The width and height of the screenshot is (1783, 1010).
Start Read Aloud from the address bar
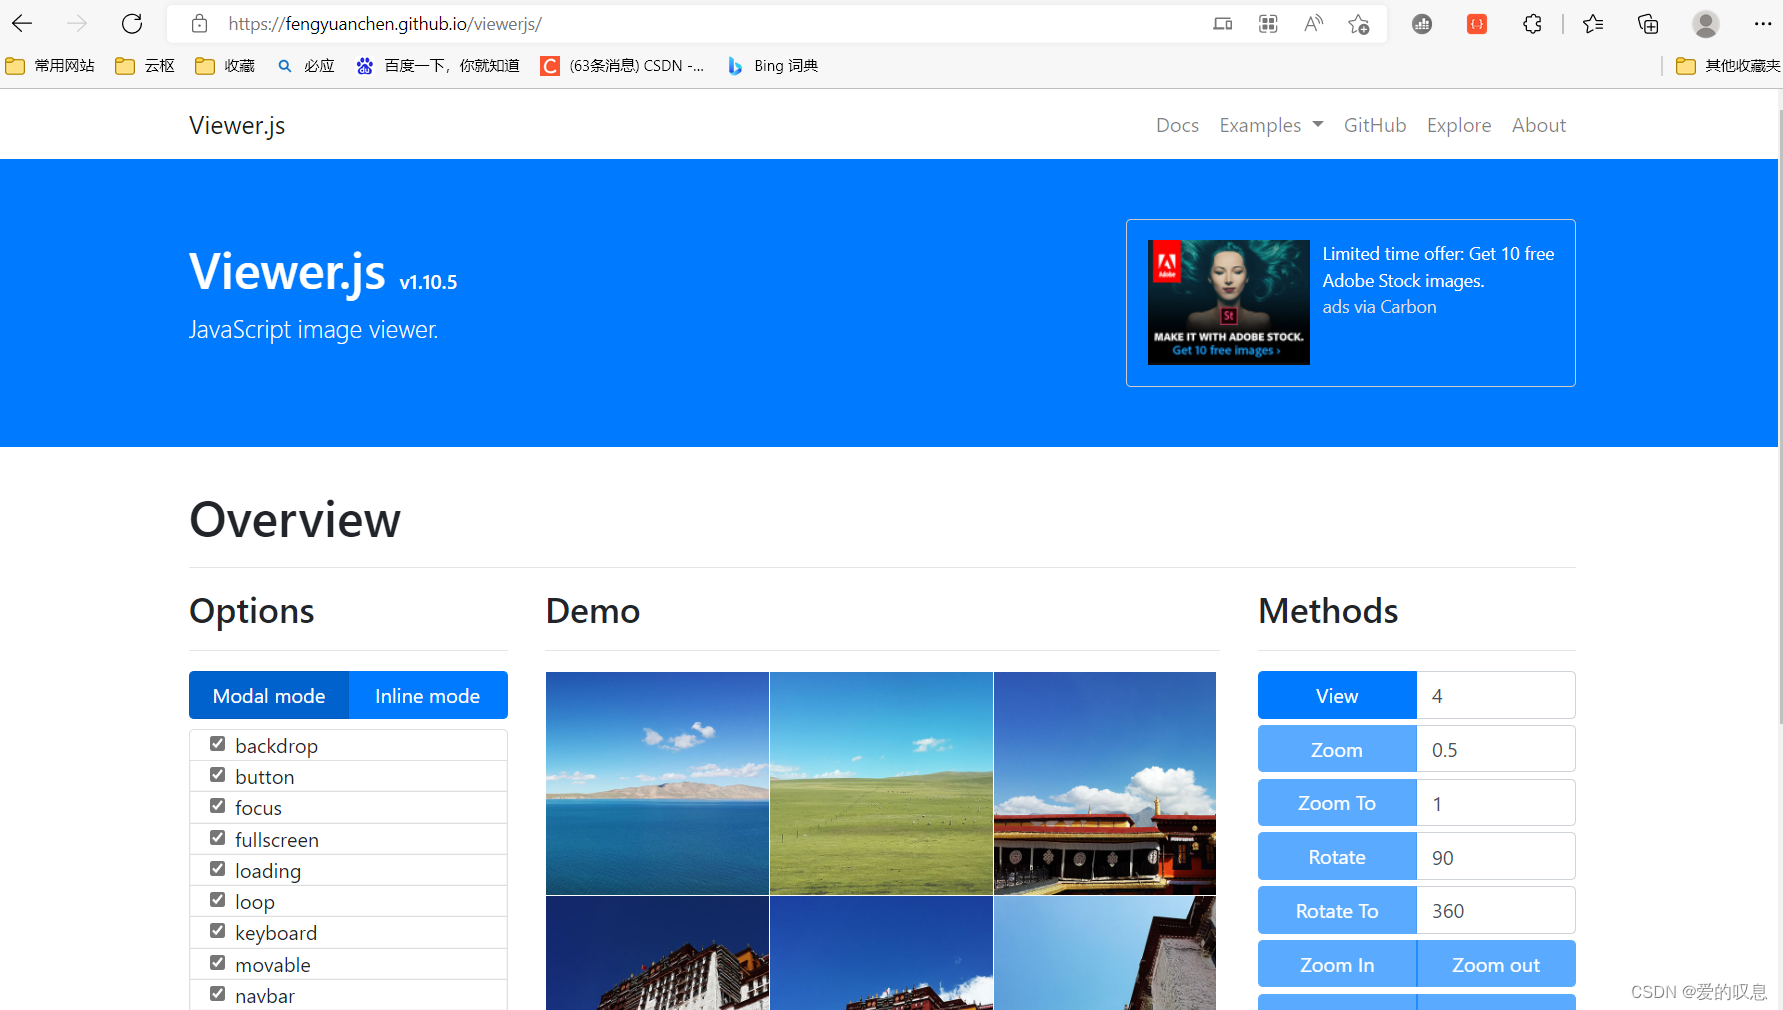[1312, 23]
